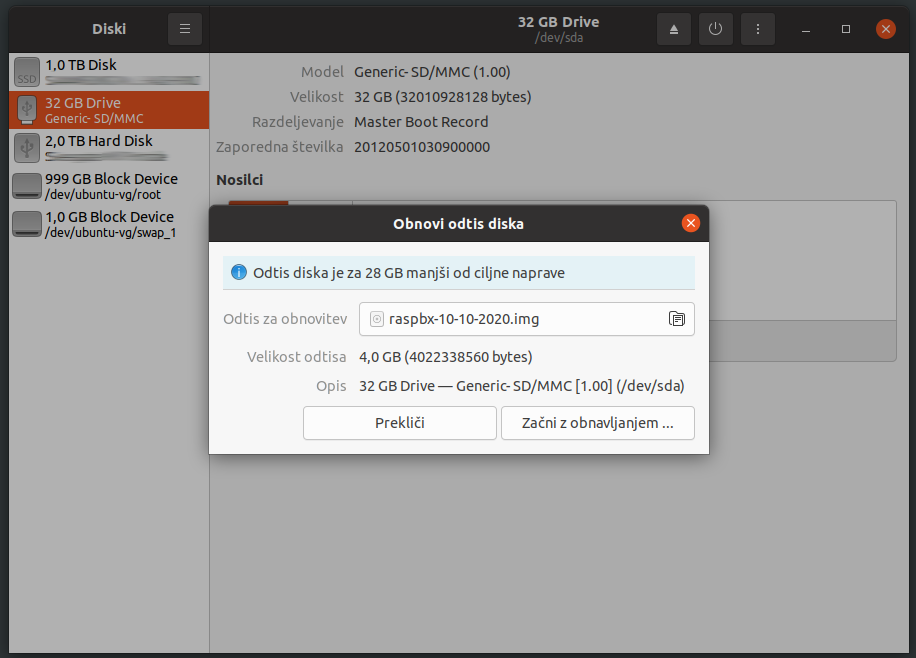Viewport: 916px width, 658px height.
Task: Open the window controls three-dot menu
Action: point(757,28)
